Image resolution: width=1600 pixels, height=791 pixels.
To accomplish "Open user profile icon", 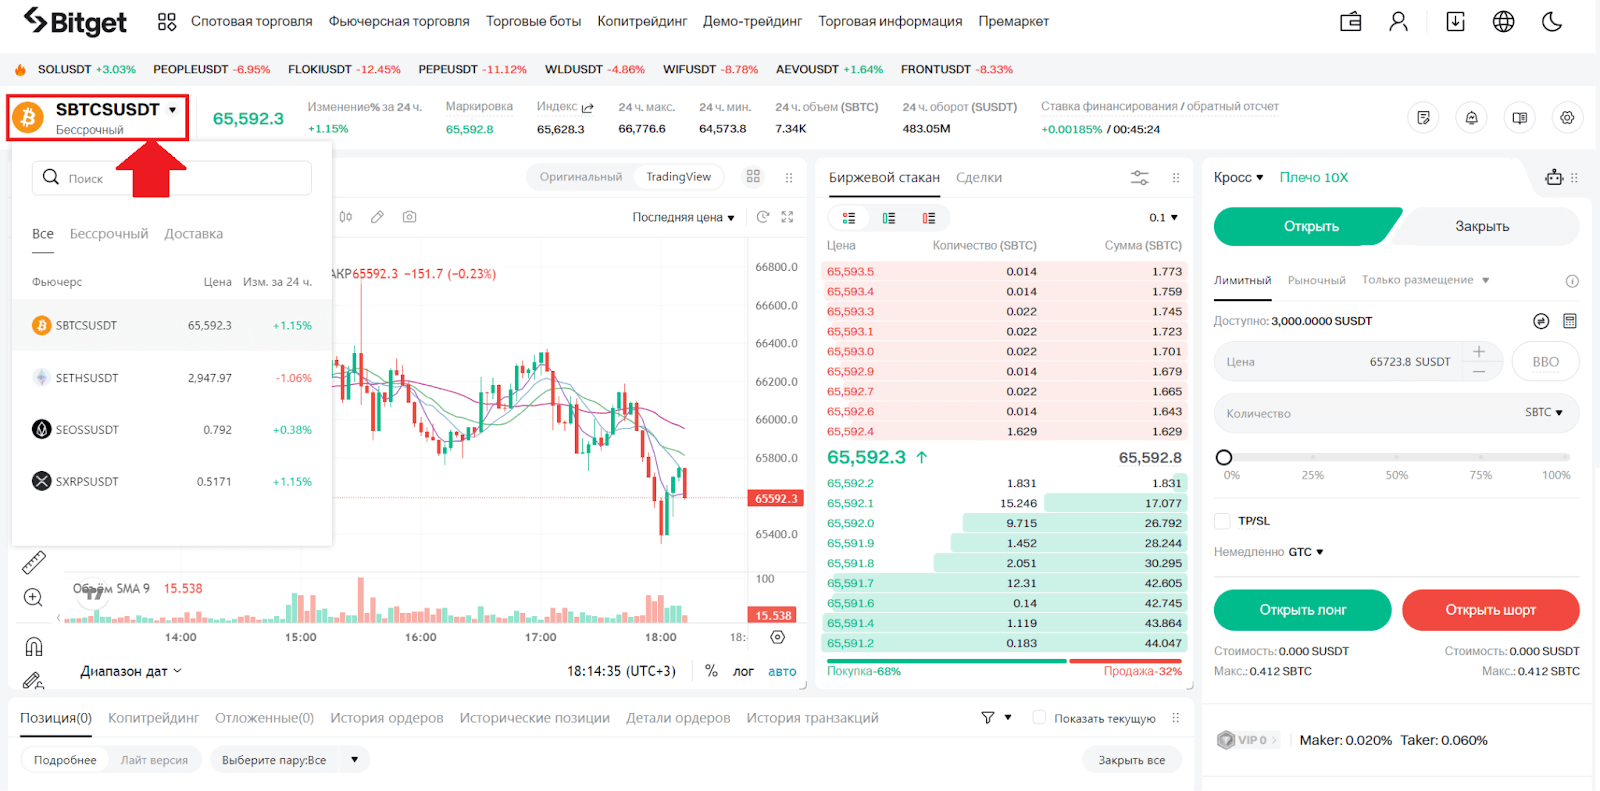I will (x=1398, y=22).
